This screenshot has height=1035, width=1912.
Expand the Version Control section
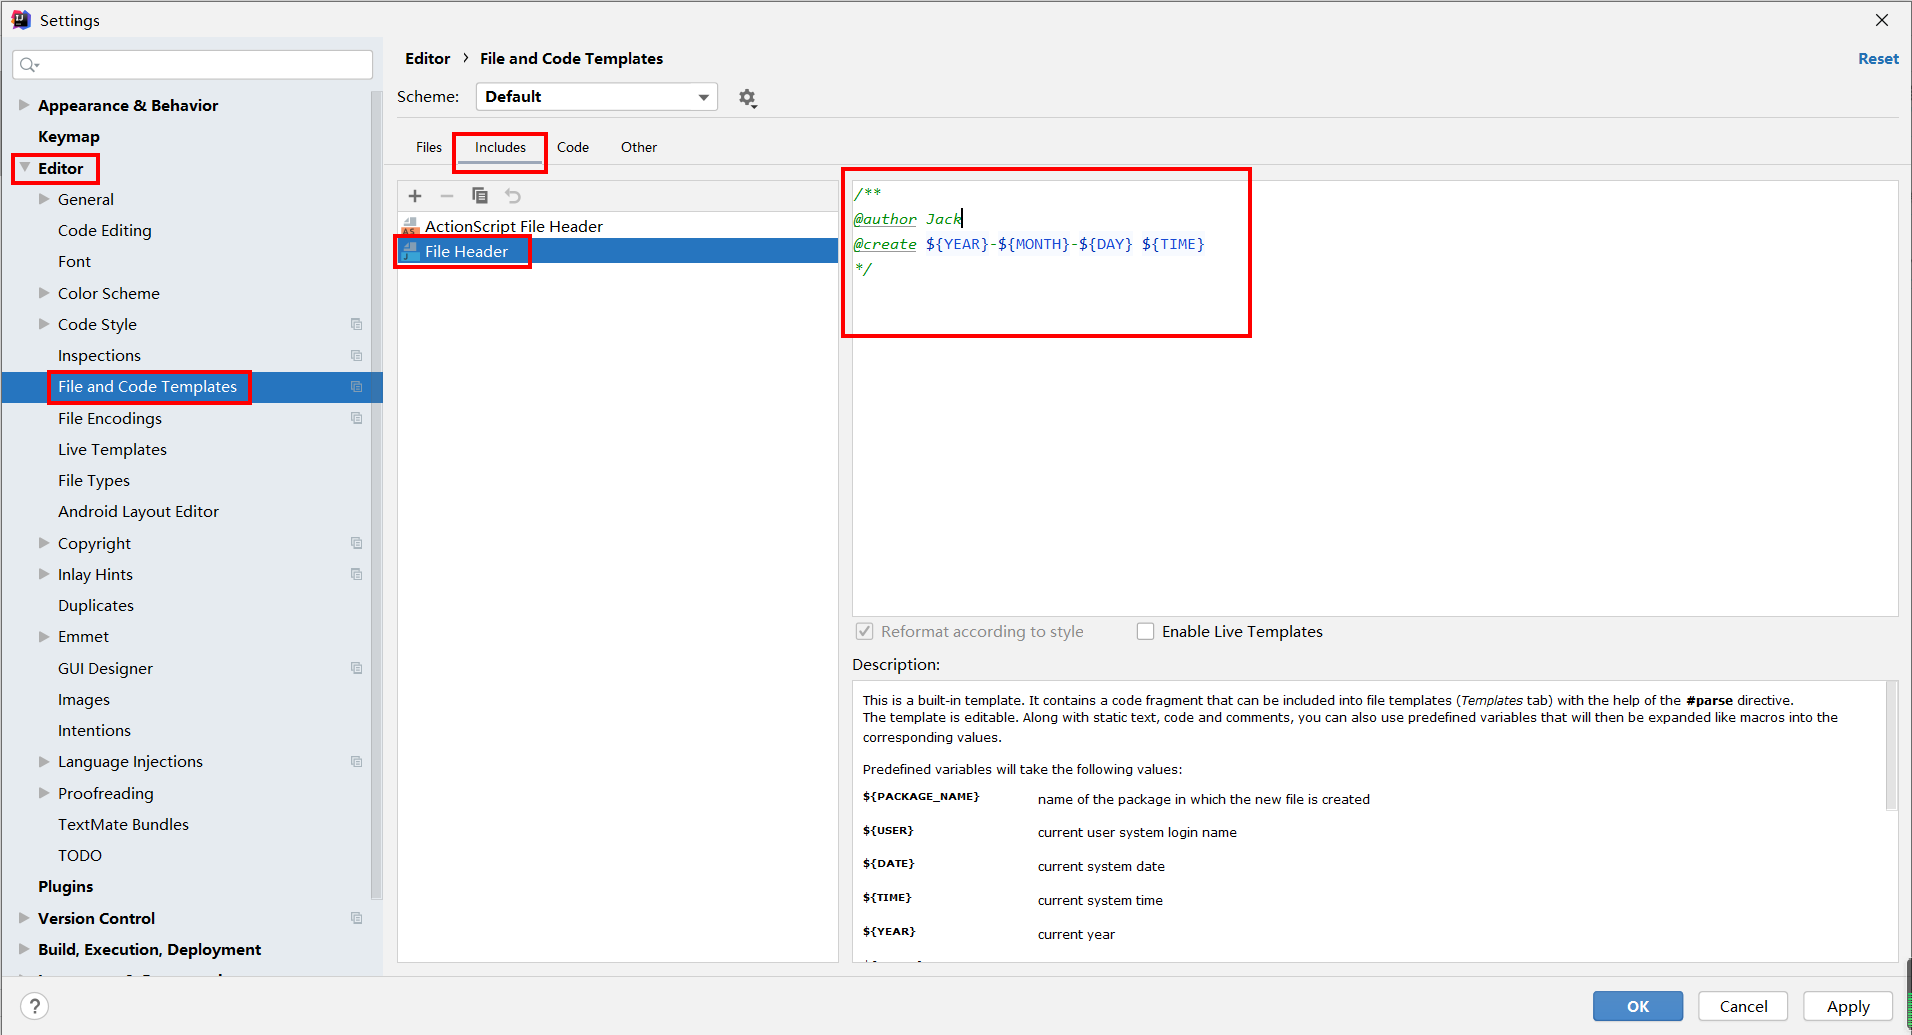[x=24, y=918]
